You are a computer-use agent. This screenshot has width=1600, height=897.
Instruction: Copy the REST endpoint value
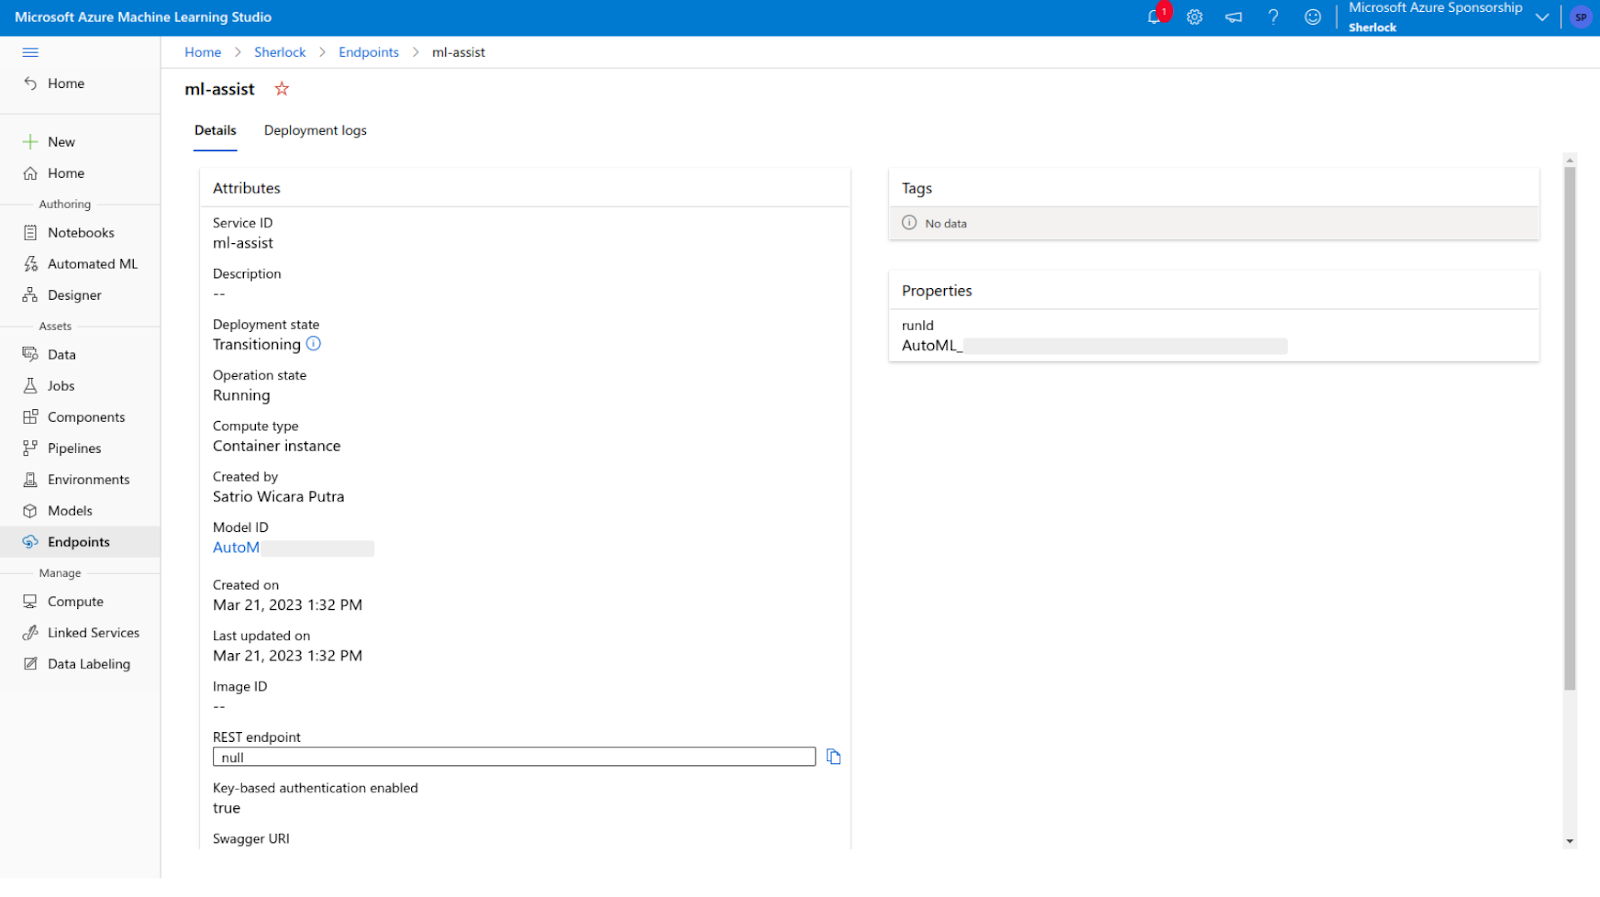pos(833,757)
